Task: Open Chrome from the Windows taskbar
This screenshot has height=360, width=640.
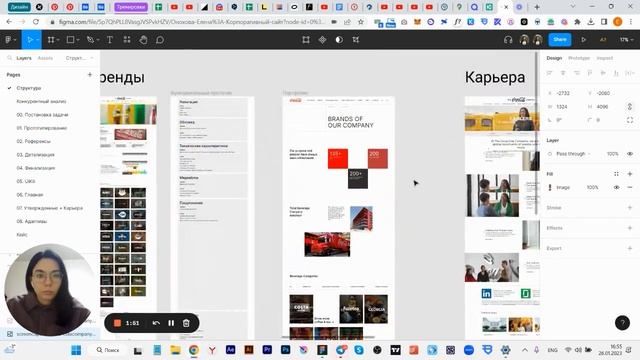Action: pyautogui.click(x=193, y=350)
